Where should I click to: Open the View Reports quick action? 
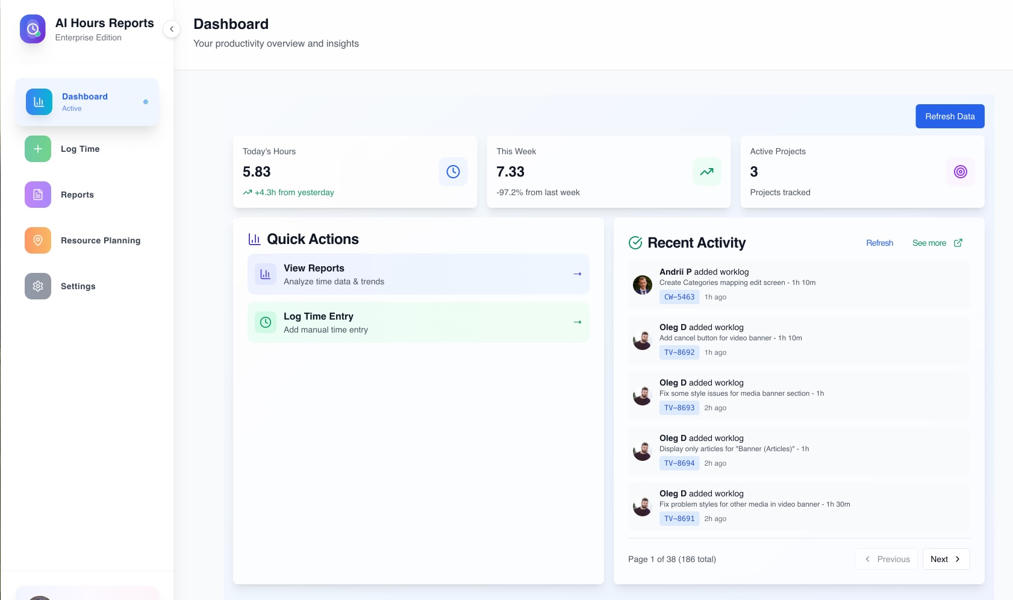click(418, 274)
